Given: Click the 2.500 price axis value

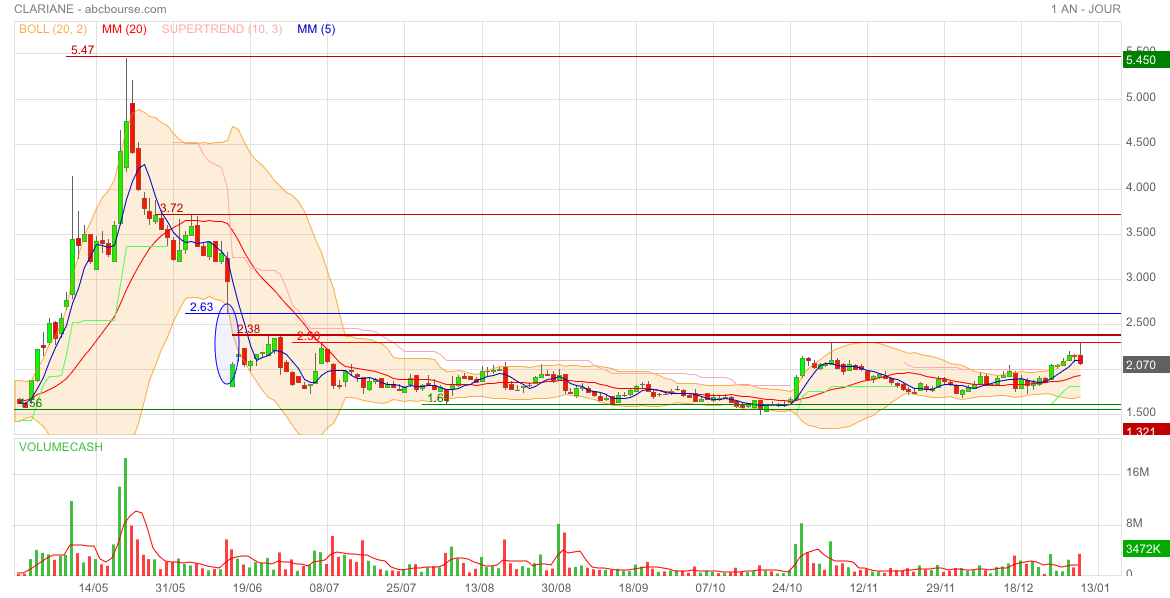Looking at the screenshot, I should 1140,323.
